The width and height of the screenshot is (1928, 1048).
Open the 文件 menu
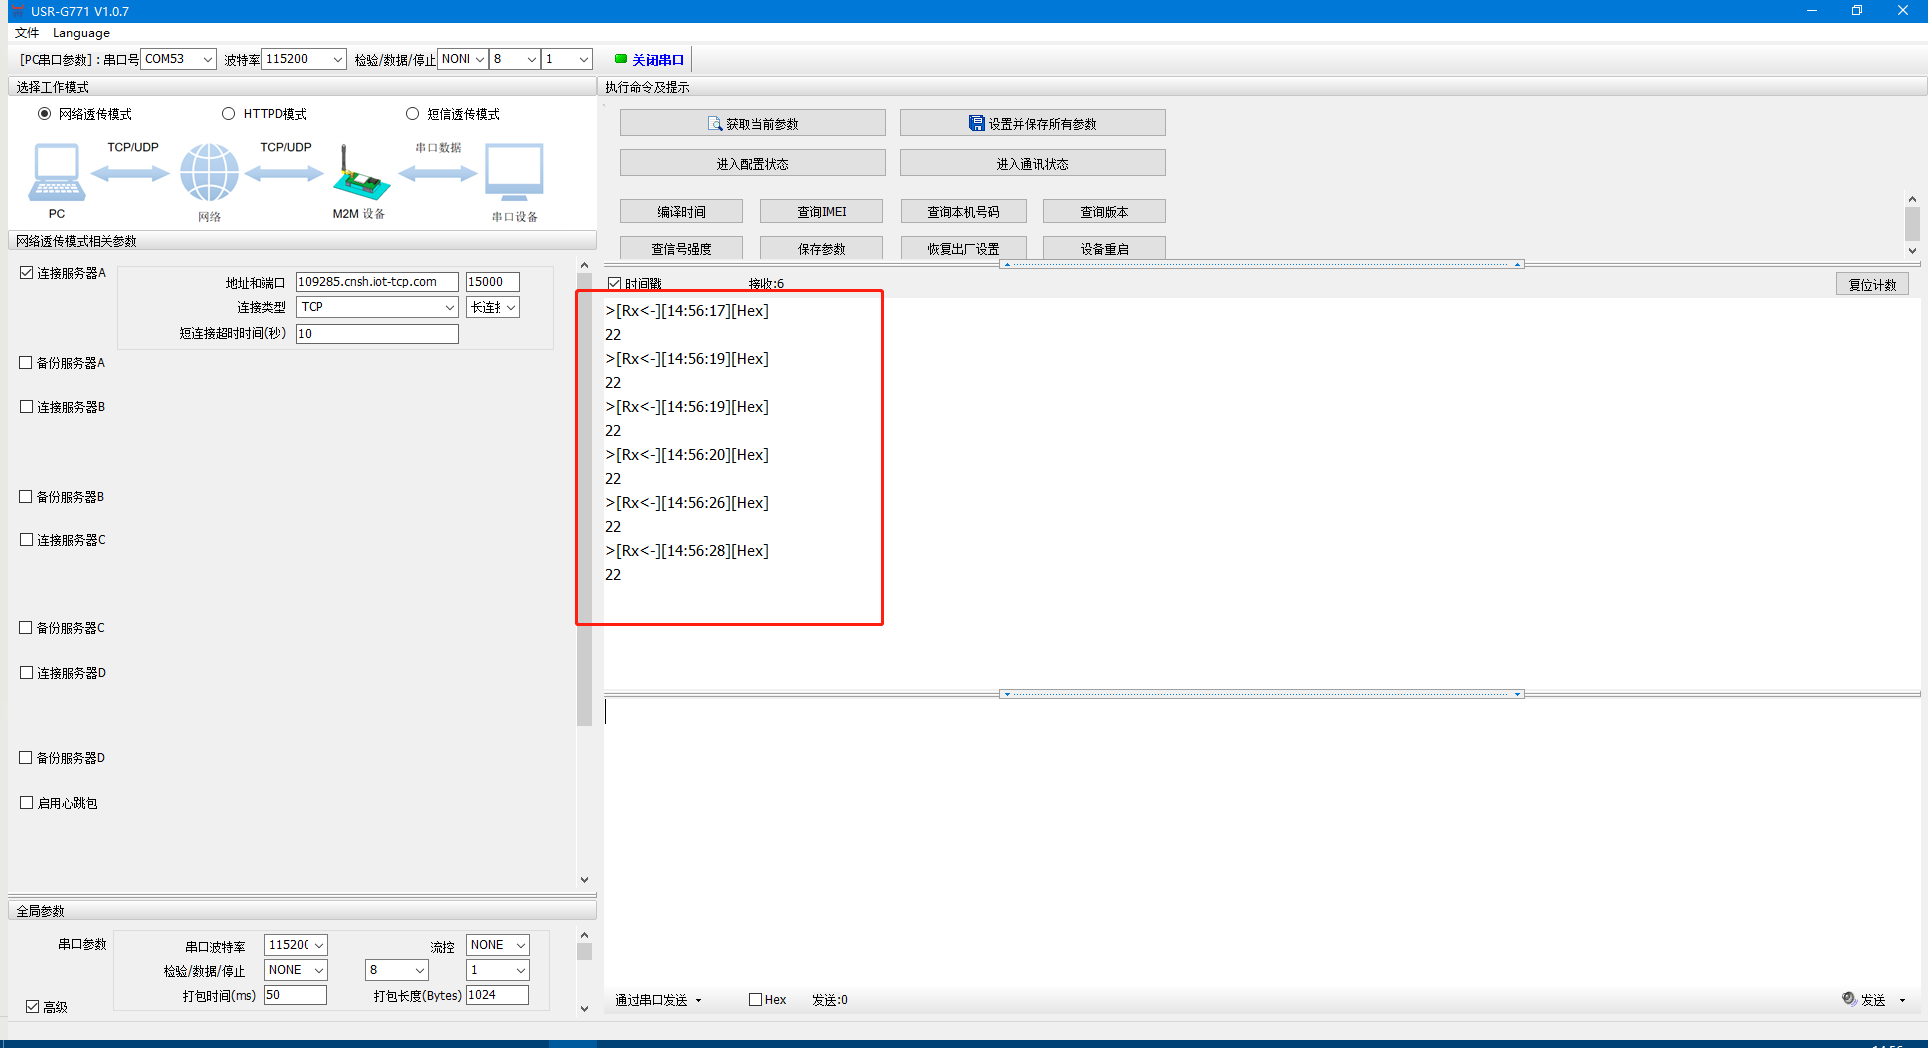[27, 33]
